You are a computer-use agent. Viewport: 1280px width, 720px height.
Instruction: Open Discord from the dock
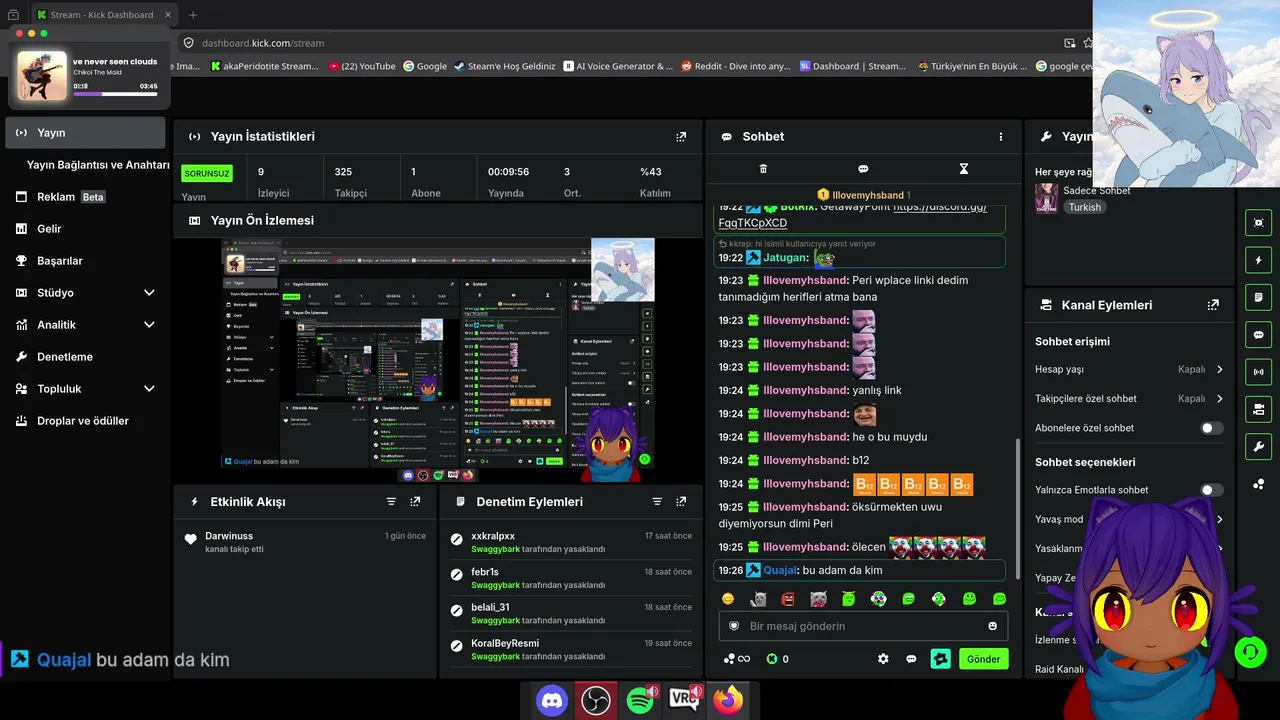[x=552, y=700]
